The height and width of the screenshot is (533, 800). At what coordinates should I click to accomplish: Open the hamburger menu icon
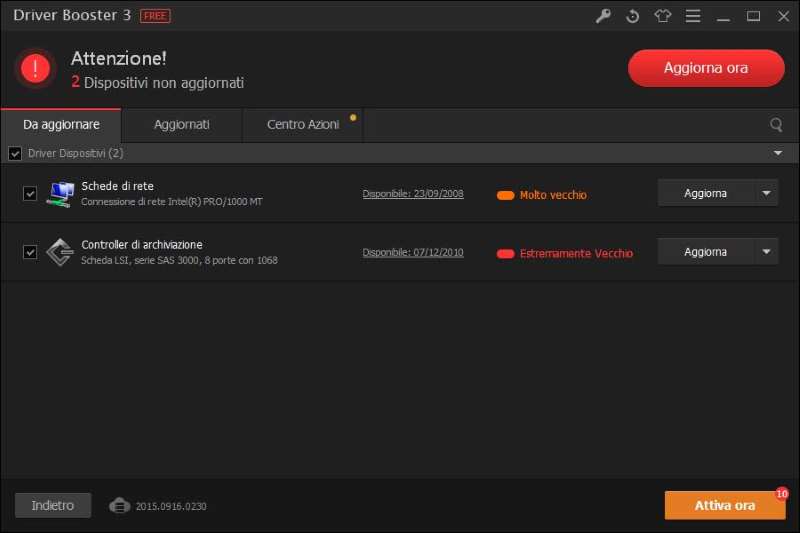692,16
